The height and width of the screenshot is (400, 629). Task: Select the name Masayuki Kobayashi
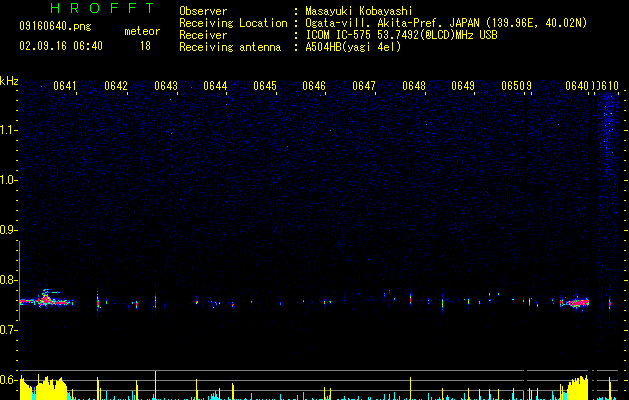tap(359, 11)
